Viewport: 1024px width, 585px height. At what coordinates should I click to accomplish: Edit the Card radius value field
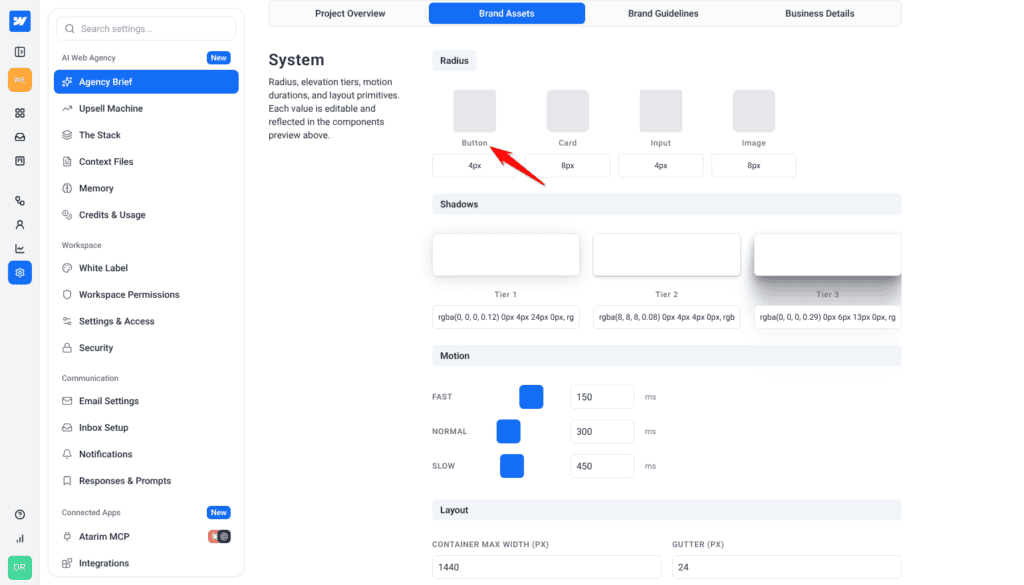pyautogui.click(x=568, y=166)
